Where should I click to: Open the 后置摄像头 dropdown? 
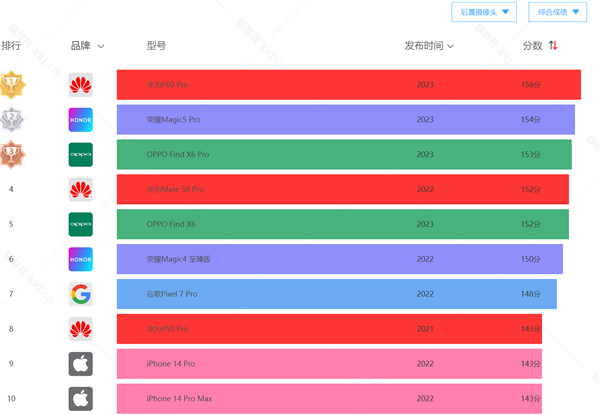coord(484,12)
